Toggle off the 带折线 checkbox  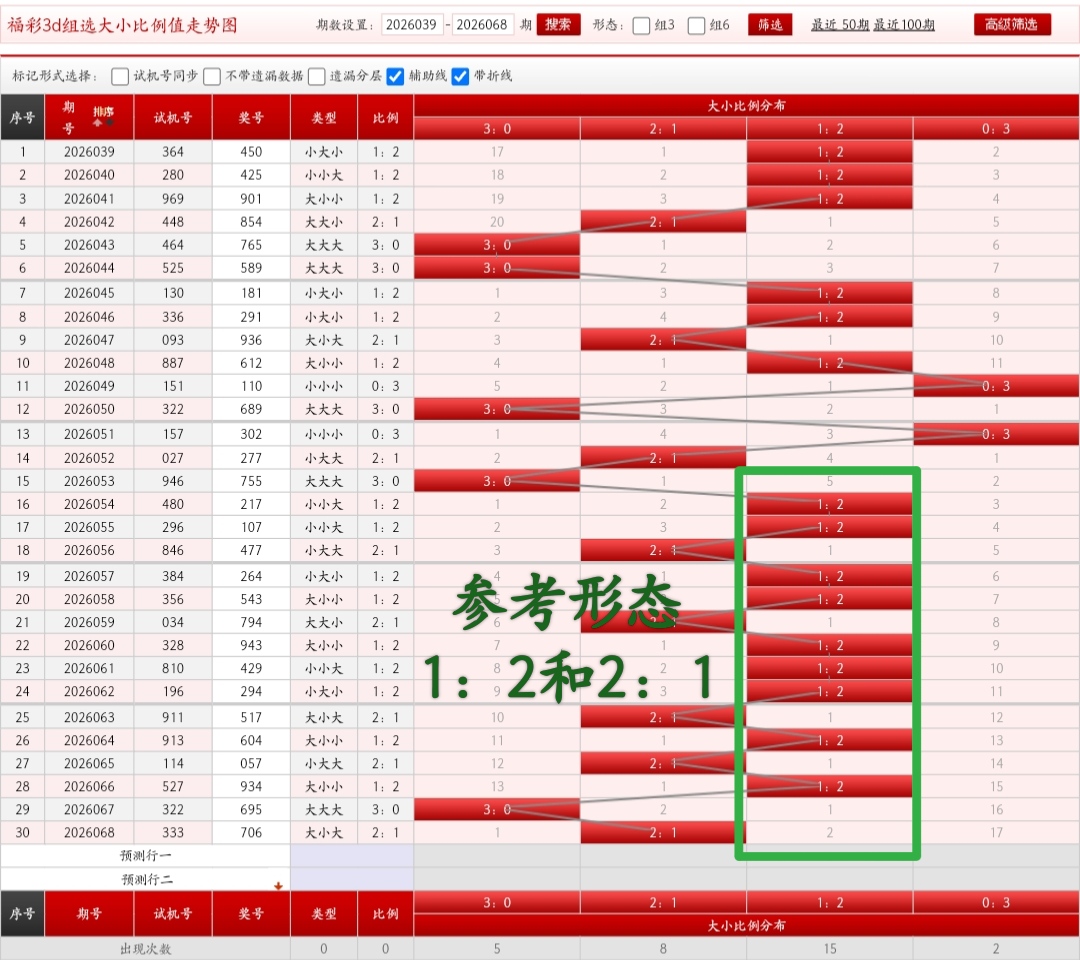click(460, 76)
